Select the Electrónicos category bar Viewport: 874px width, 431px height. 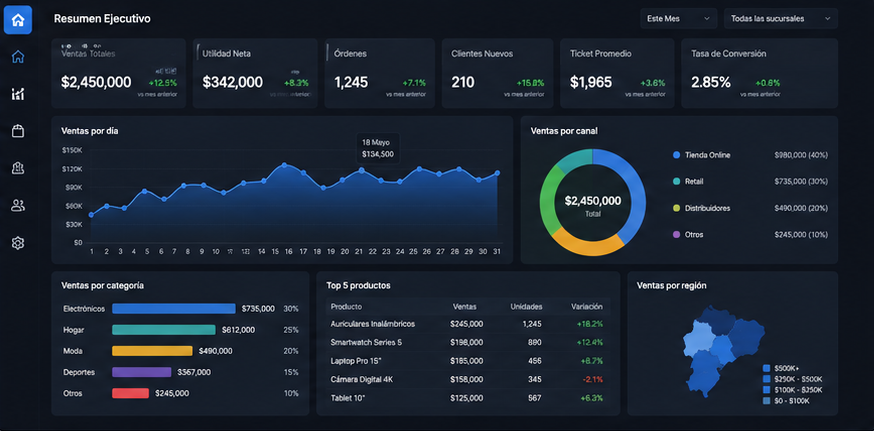pos(174,308)
